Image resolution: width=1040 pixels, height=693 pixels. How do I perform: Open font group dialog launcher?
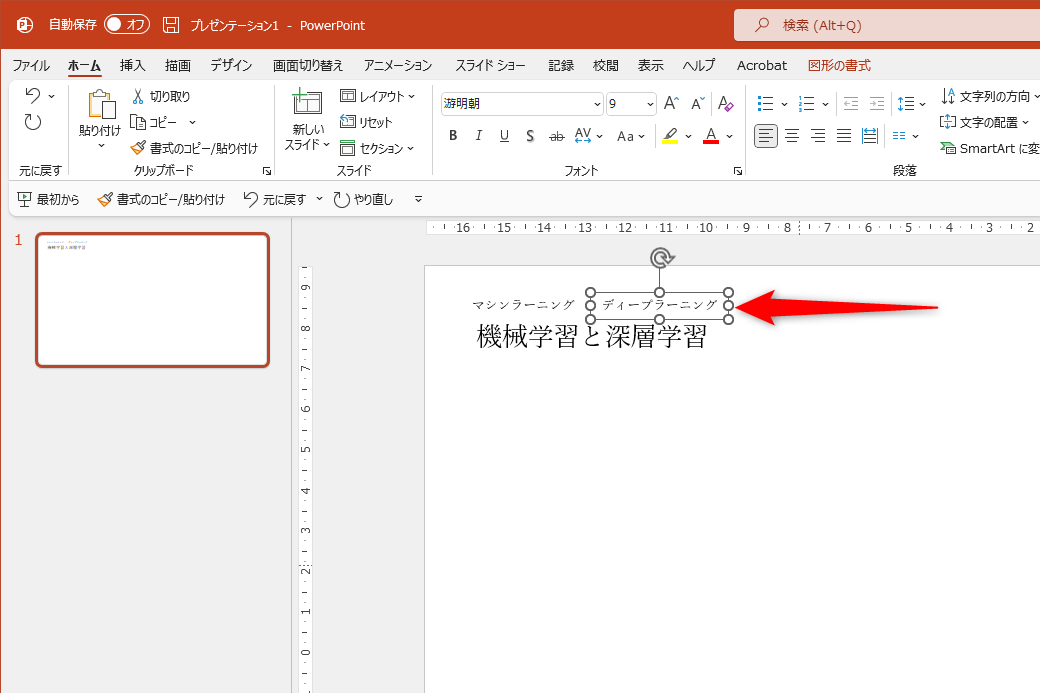click(x=738, y=171)
